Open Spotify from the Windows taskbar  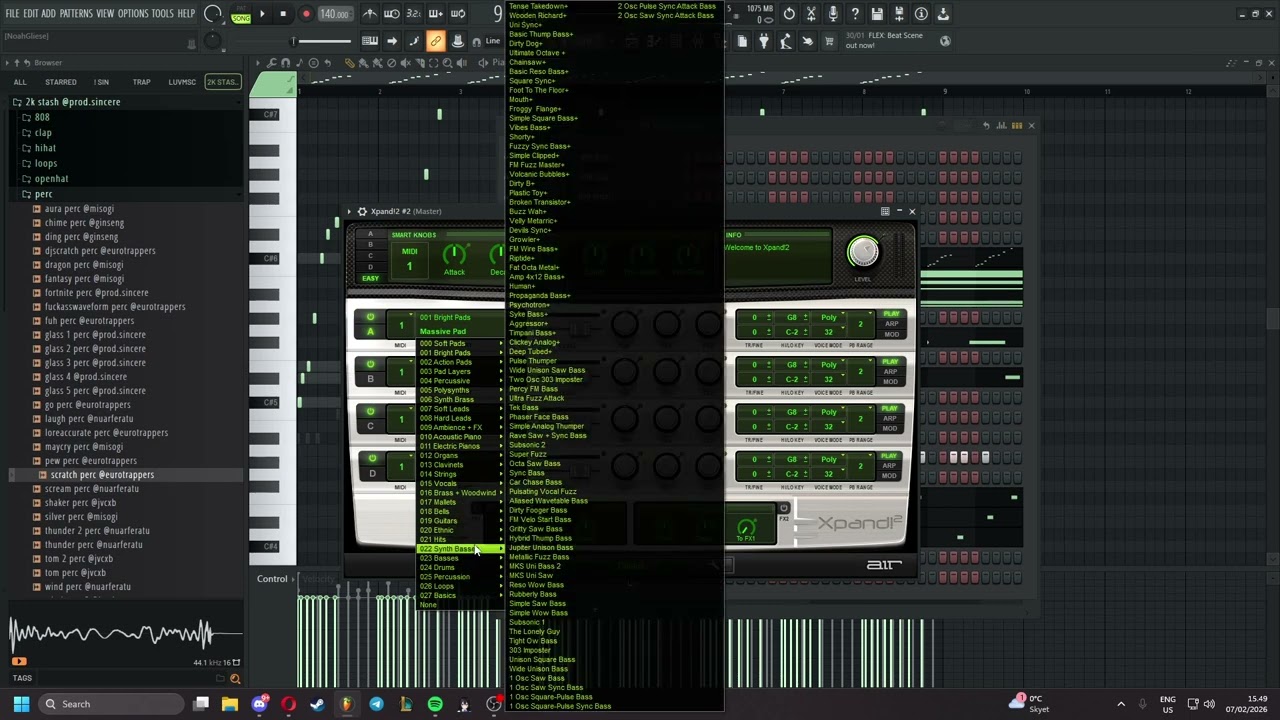point(435,704)
